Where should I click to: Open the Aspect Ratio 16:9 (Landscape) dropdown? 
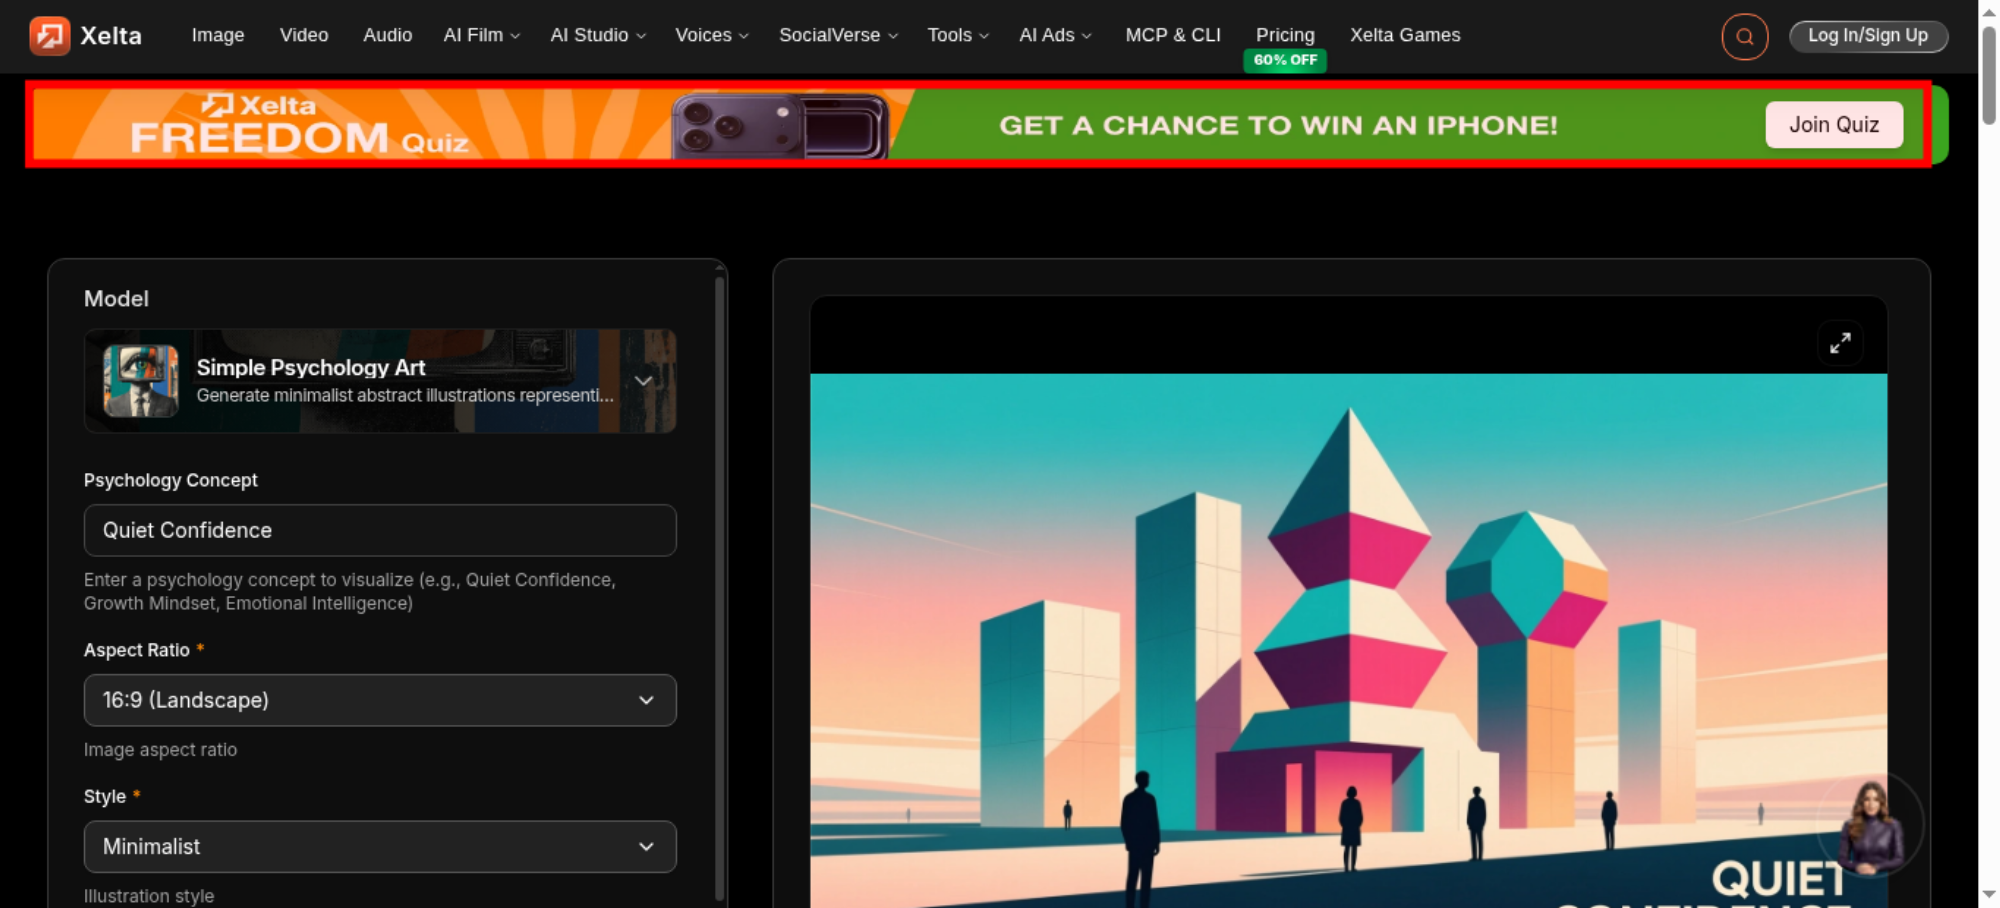point(380,700)
